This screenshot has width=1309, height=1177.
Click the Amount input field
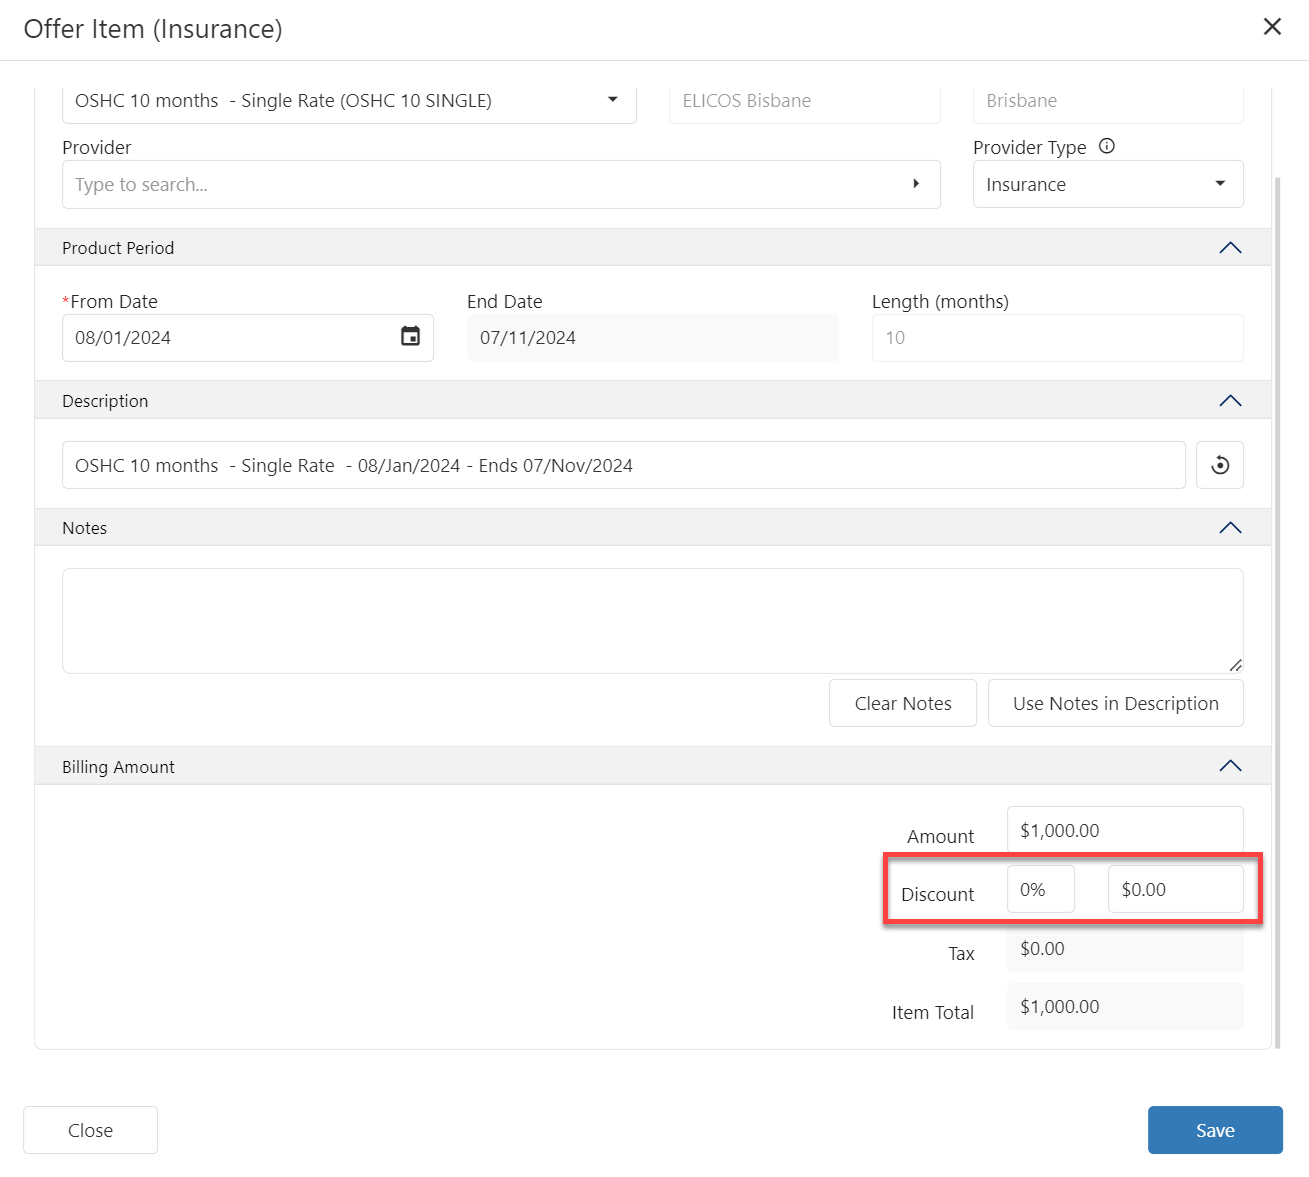coord(1124,831)
